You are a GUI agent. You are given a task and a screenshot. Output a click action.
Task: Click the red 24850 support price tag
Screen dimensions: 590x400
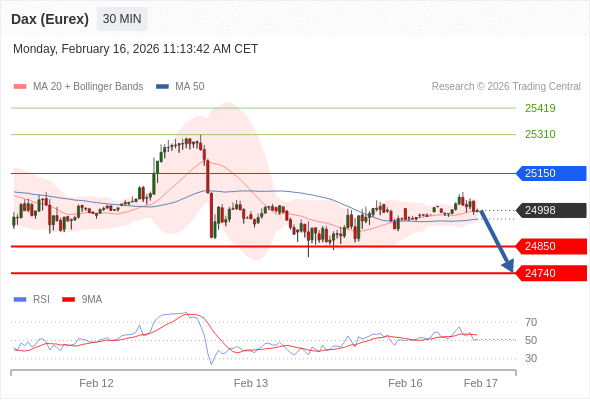pos(551,246)
